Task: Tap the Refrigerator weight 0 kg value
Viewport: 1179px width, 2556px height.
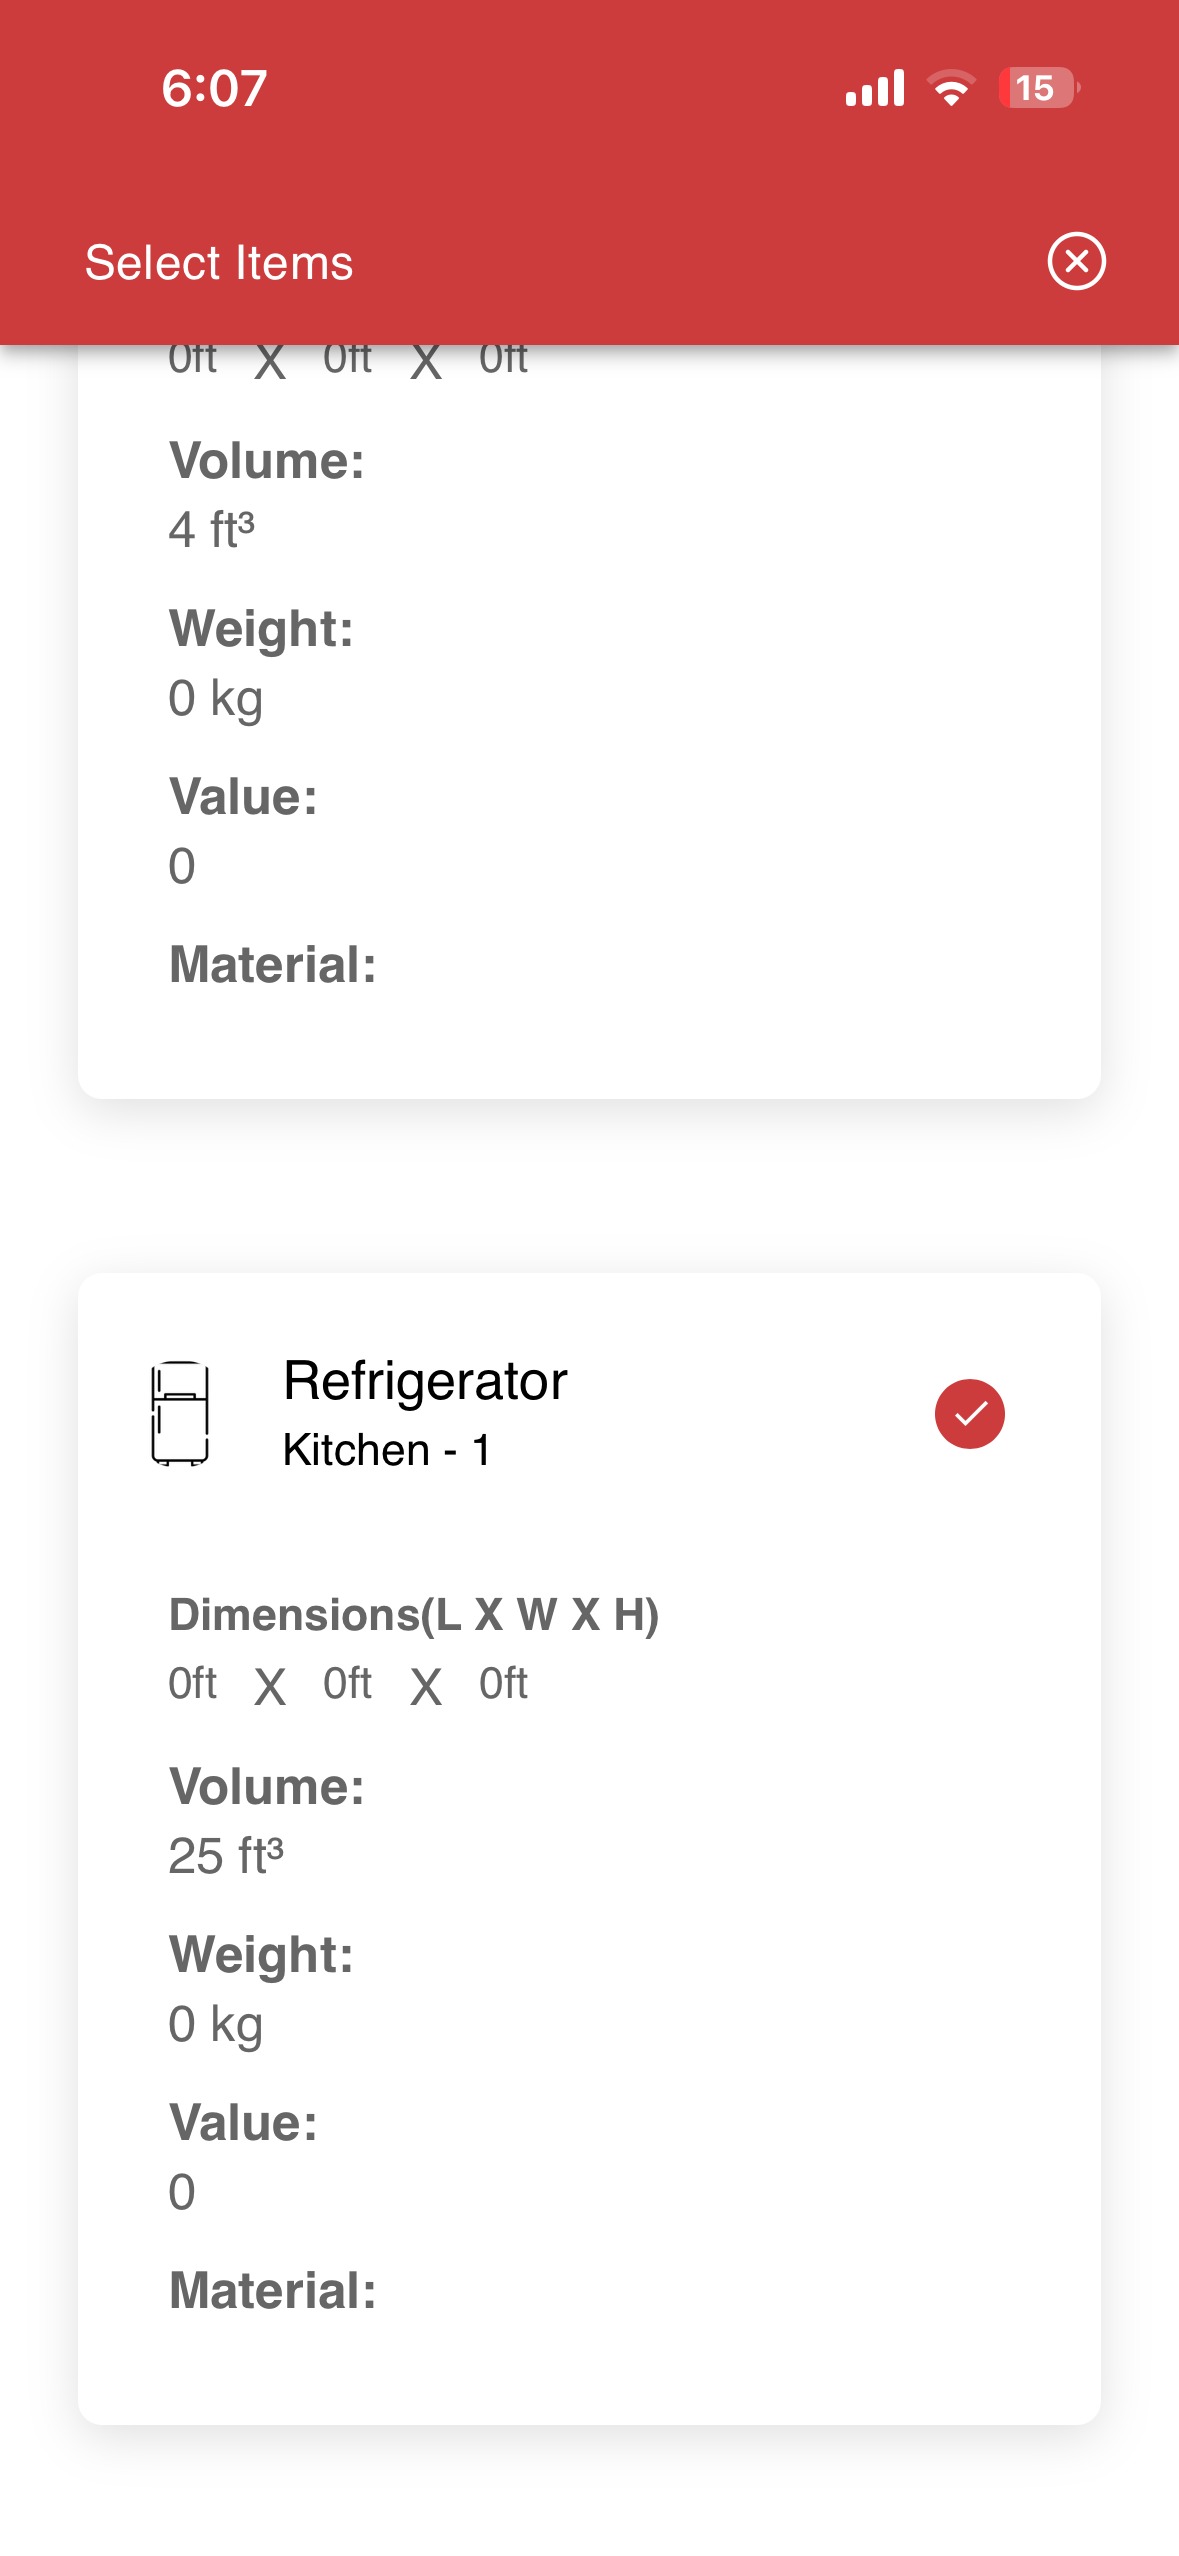Action: (x=215, y=2025)
